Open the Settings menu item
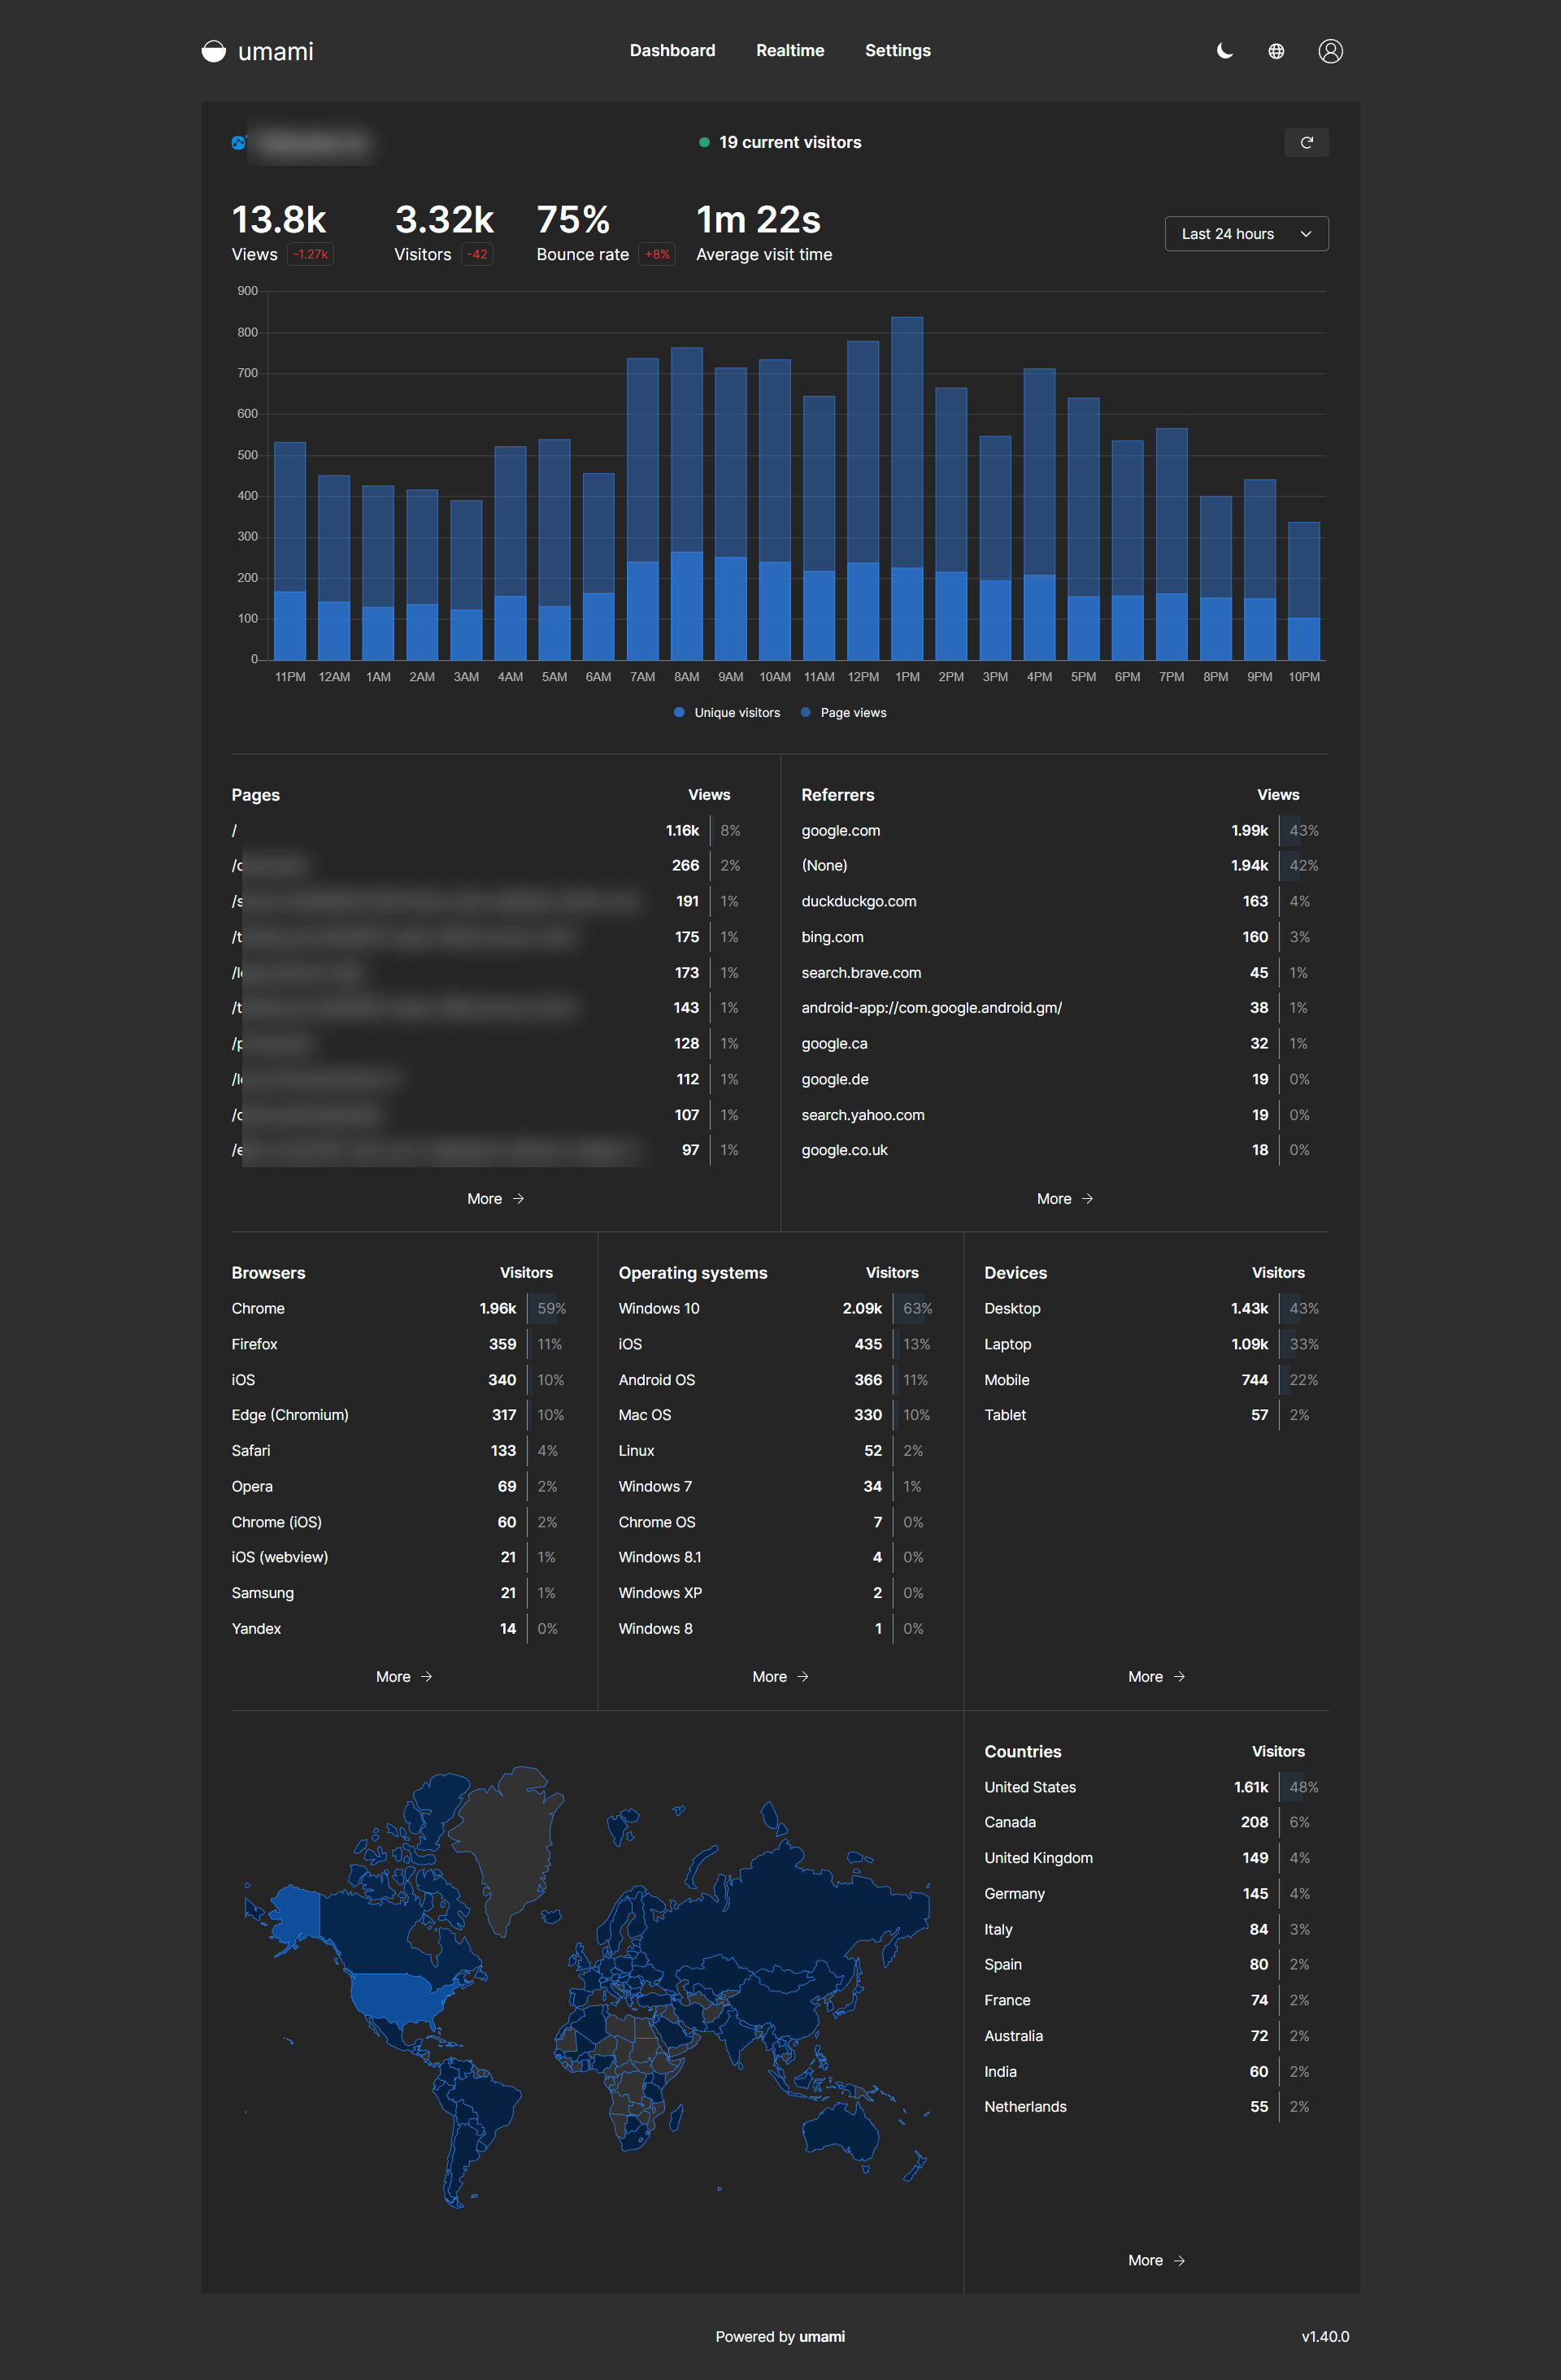1561x2380 pixels. pos(897,50)
